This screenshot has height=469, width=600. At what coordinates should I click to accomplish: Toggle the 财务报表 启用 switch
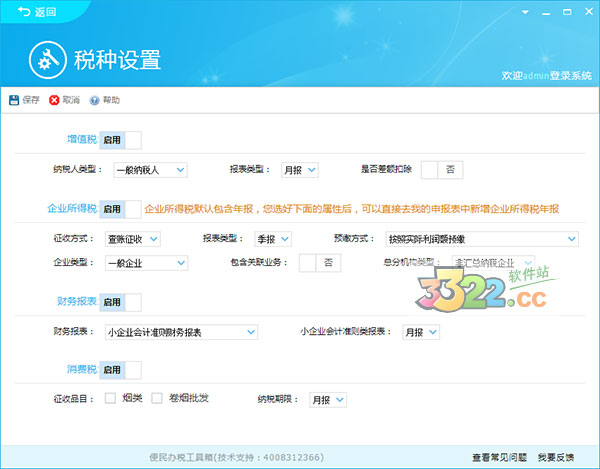tap(121, 302)
